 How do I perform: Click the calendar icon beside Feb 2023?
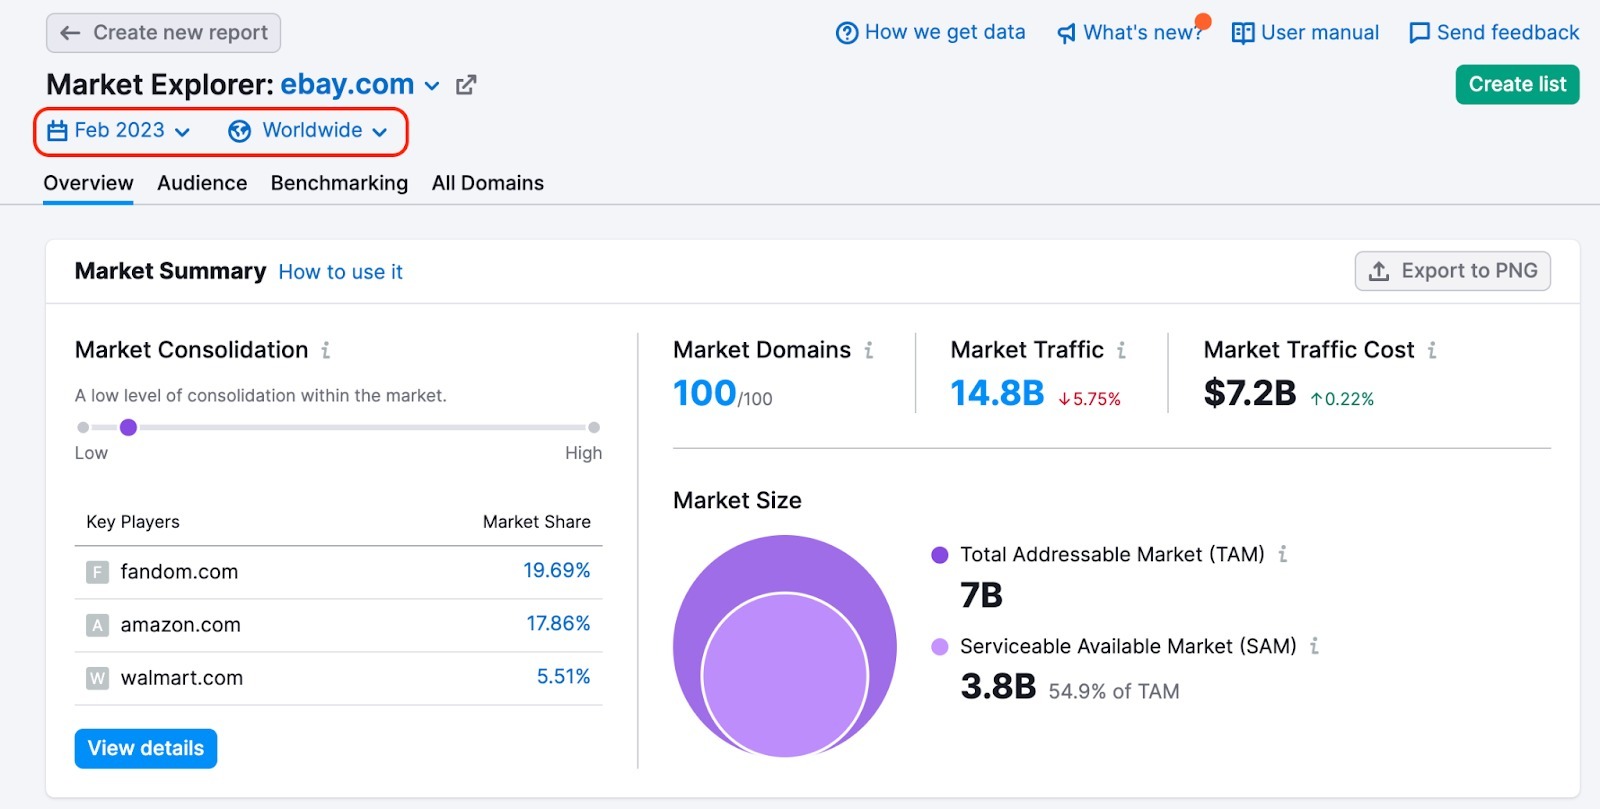click(58, 131)
